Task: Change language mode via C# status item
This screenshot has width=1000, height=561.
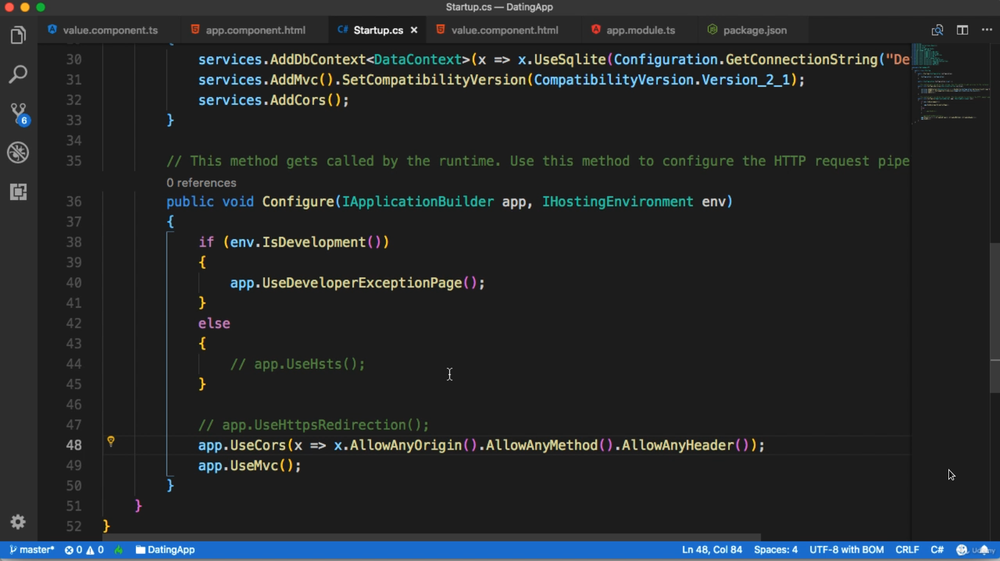Action: click(937, 550)
